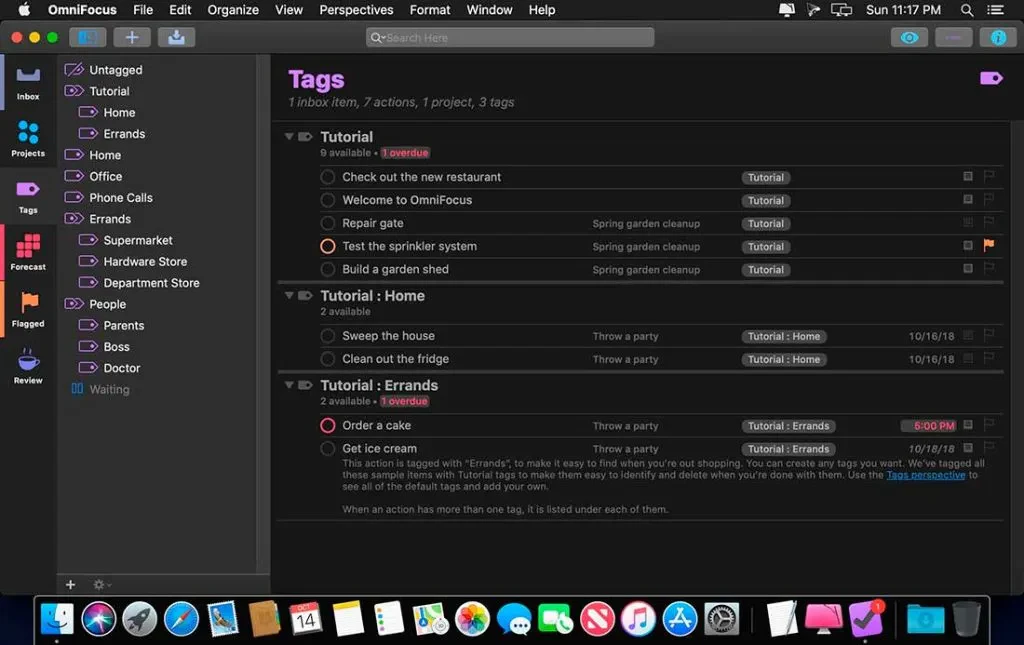Viewport: 1024px width, 645px height.
Task: Click the Tutorial : Errands tag on Order a cake
Action: click(788, 426)
